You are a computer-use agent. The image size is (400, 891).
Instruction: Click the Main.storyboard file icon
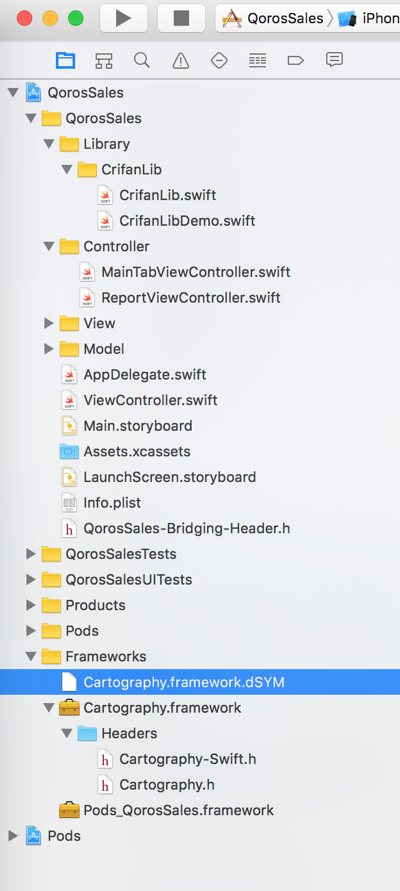point(69,426)
